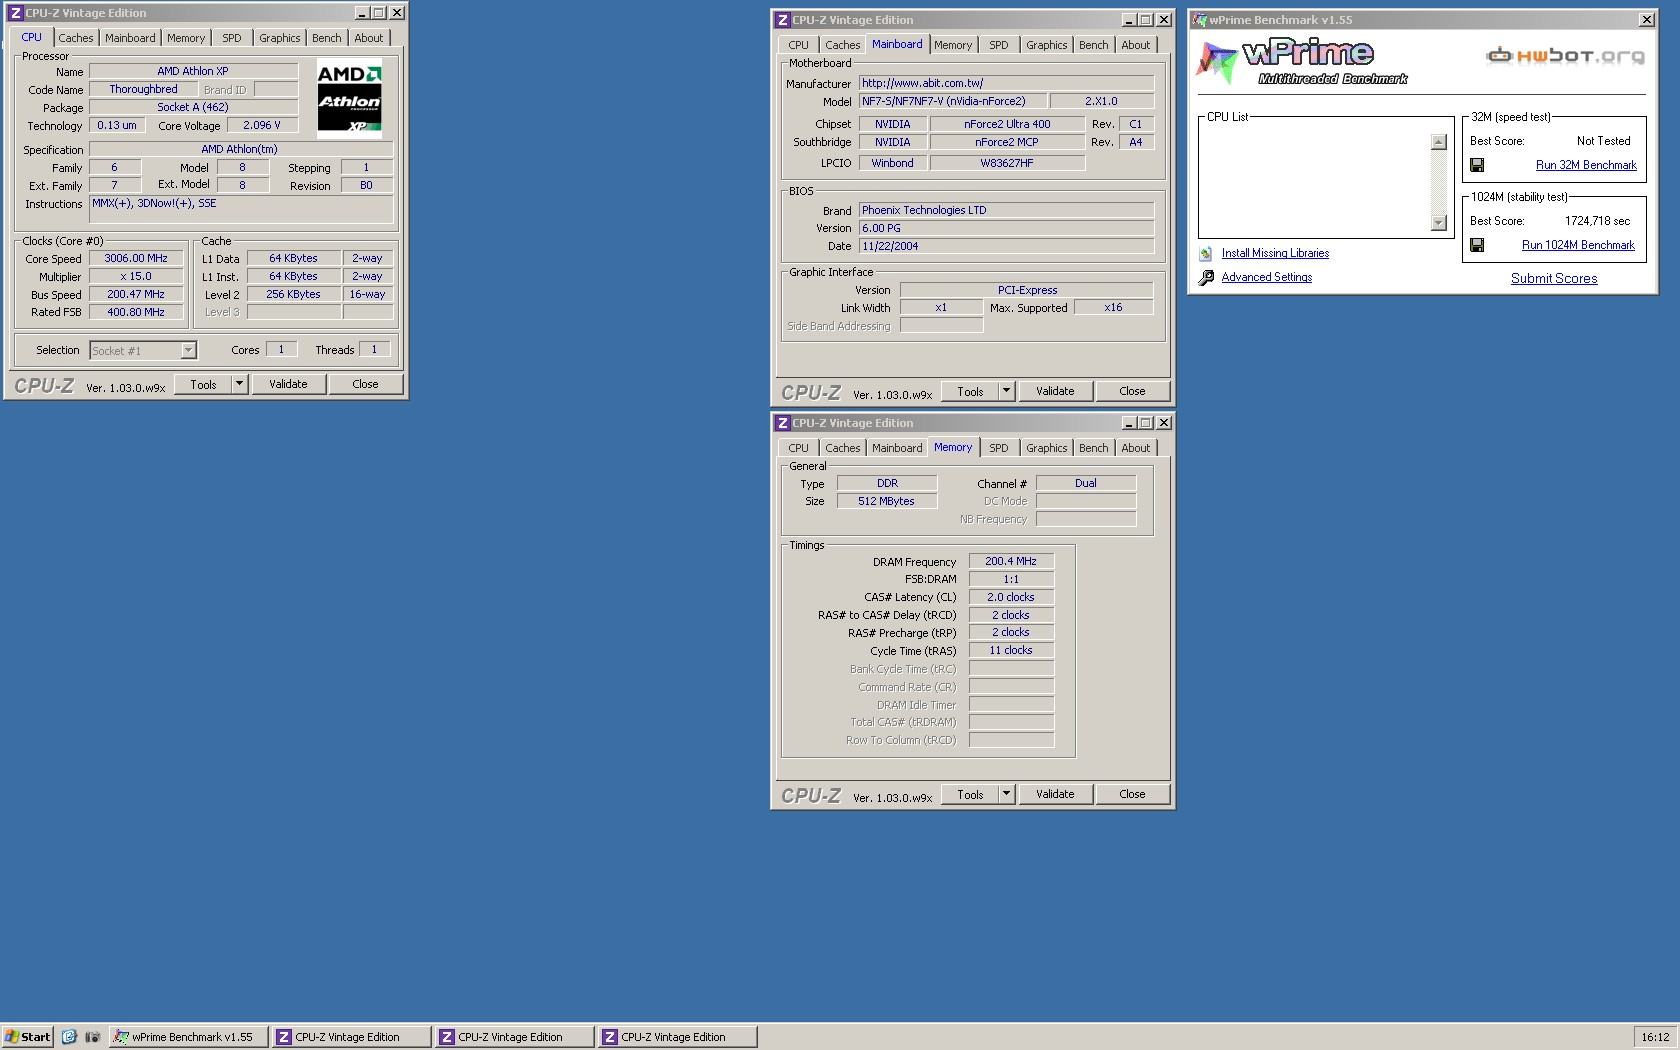Click the 1724,718 sec best score

[x=1597, y=221]
